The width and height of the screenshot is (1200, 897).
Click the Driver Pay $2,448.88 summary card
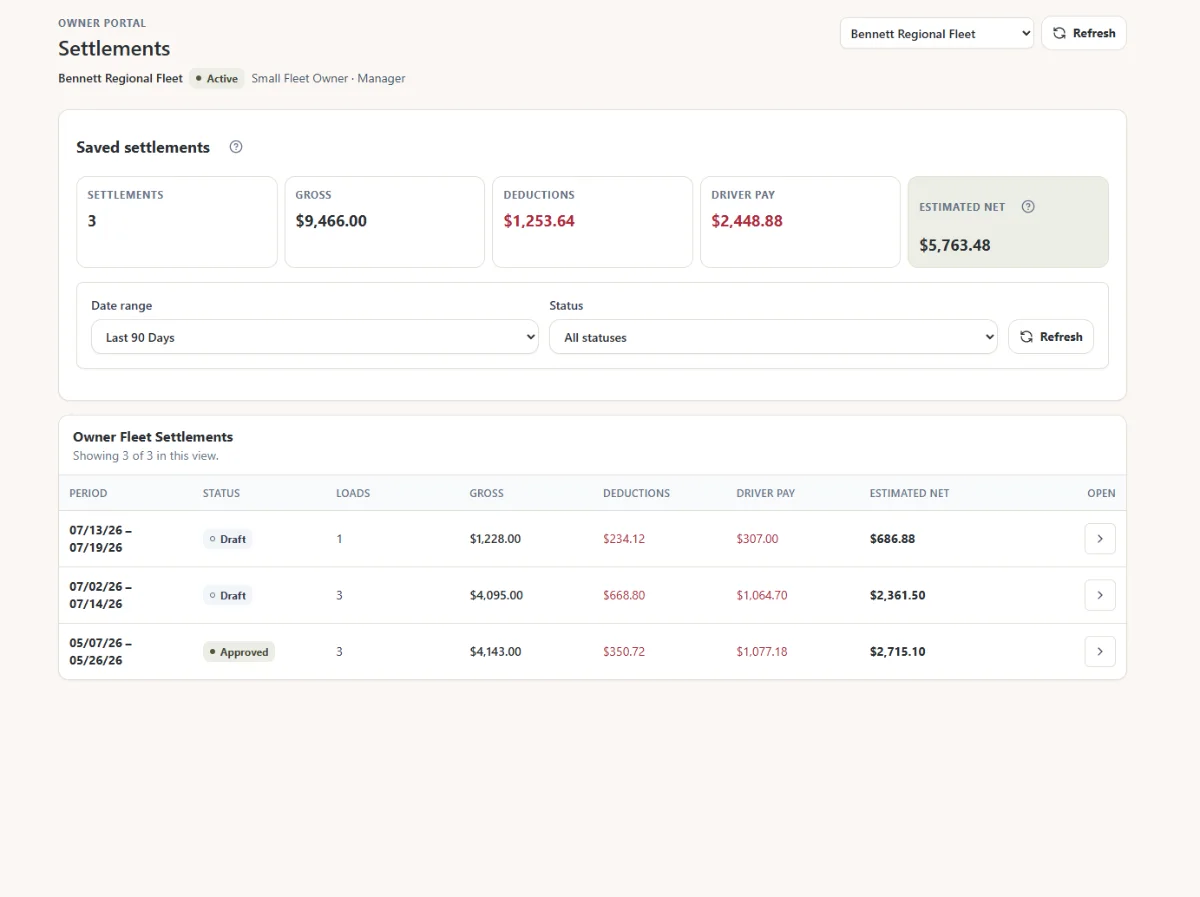tap(801, 222)
